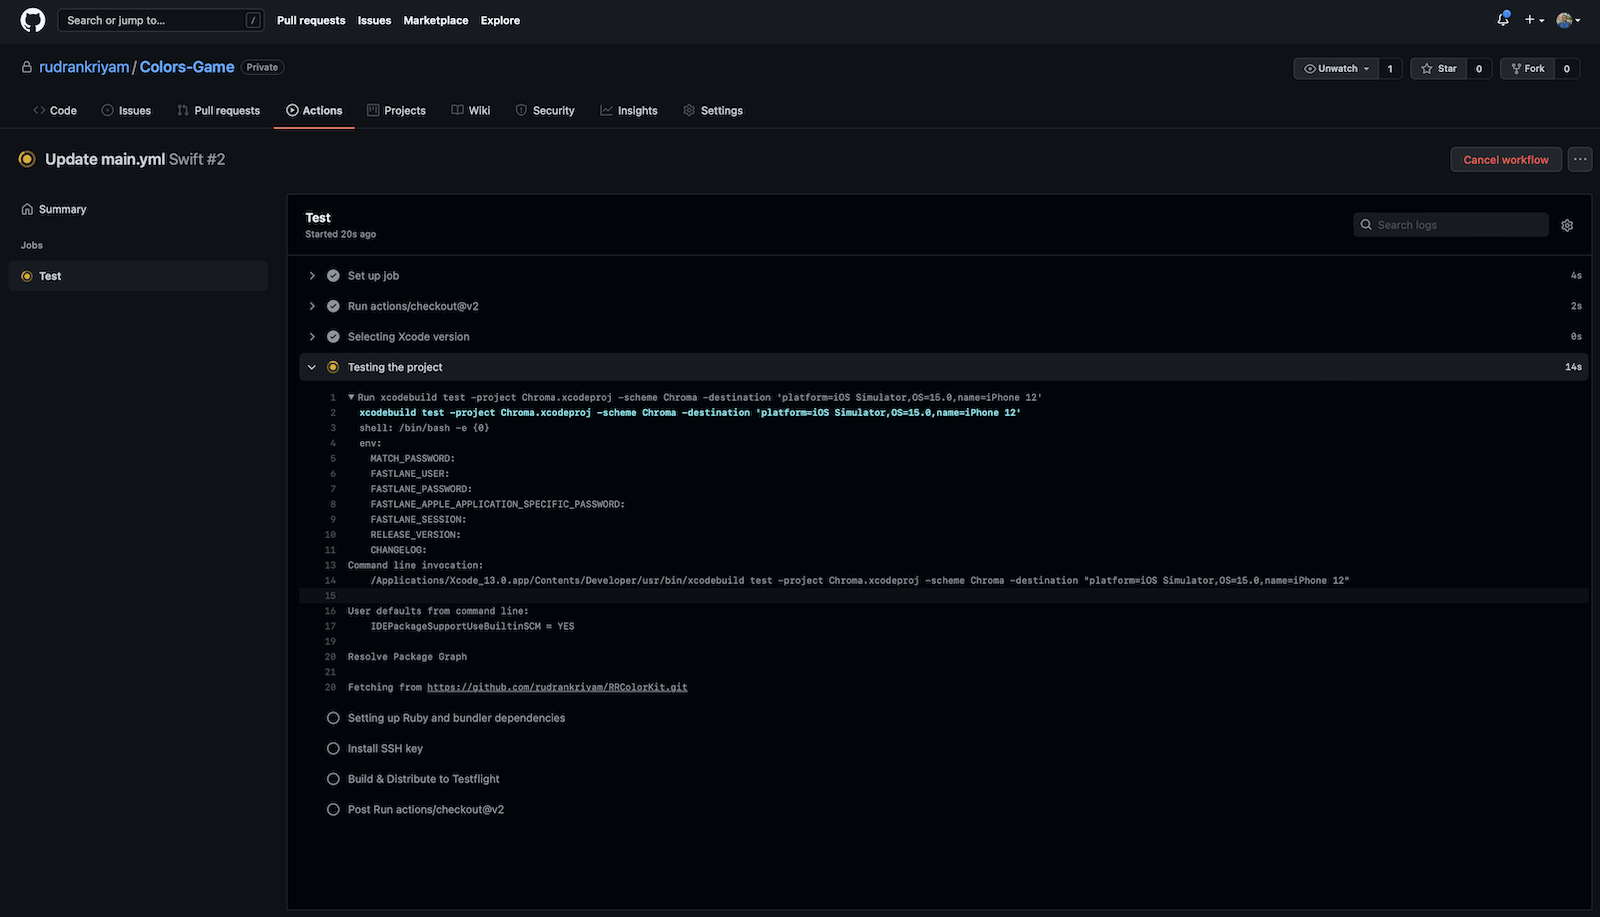Star the Colors-Game repository
The width and height of the screenshot is (1600, 917).
(1438, 68)
